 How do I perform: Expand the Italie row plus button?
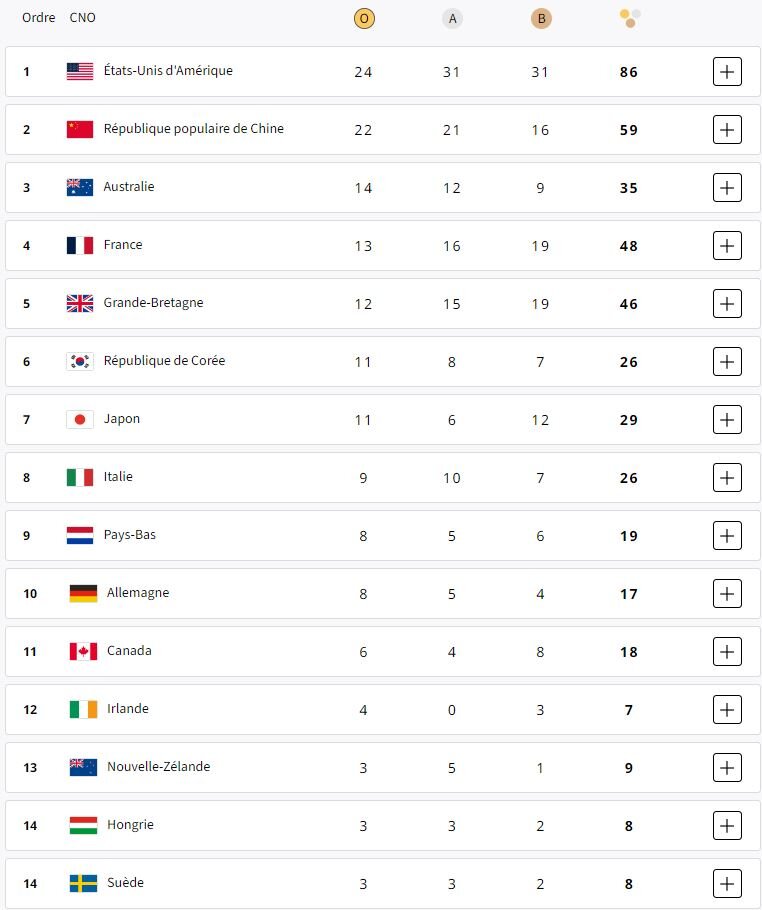pyautogui.click(x=727, y=478)
